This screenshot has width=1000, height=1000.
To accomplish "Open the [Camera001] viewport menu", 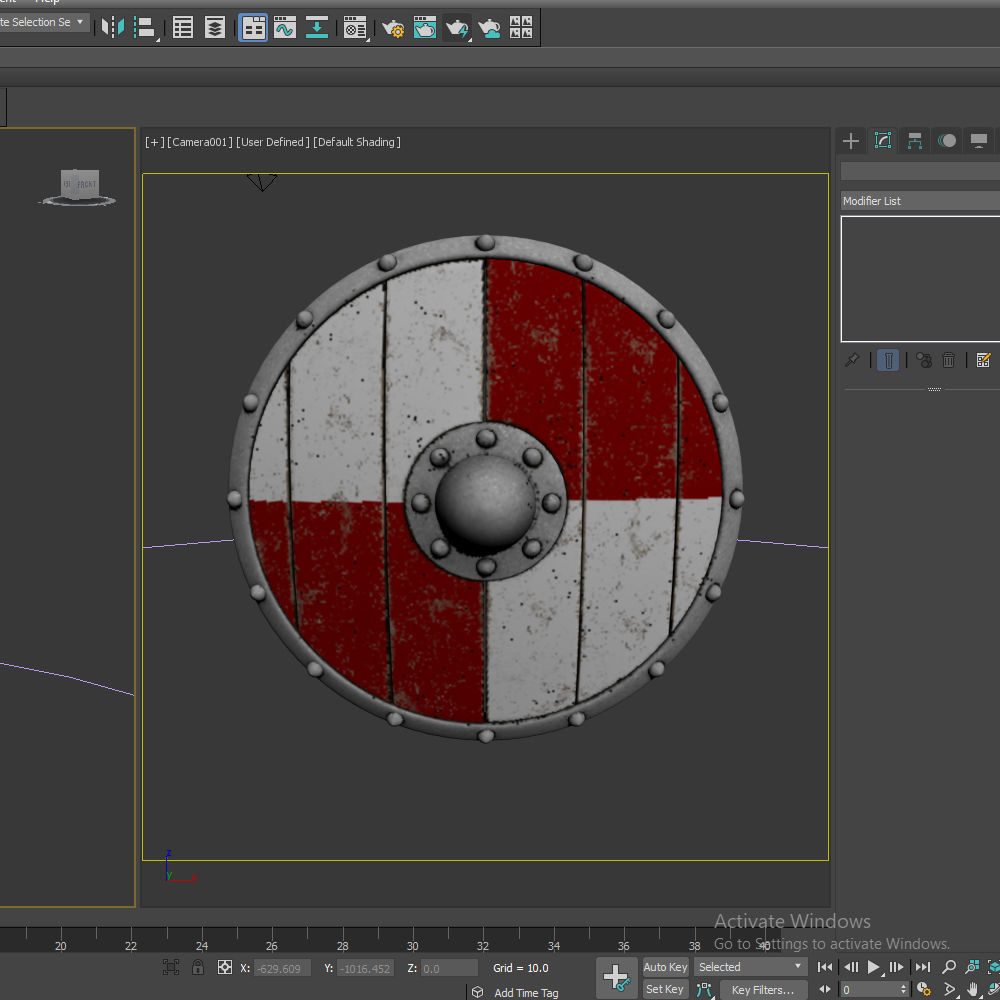I will pyautogui.click(x=200, y=142).
